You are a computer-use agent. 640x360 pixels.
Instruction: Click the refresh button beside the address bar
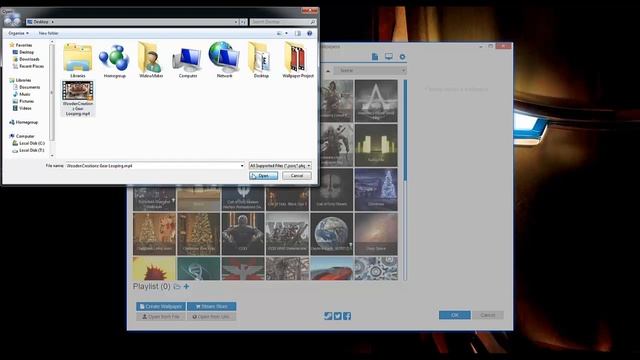[x=243, y=22]
